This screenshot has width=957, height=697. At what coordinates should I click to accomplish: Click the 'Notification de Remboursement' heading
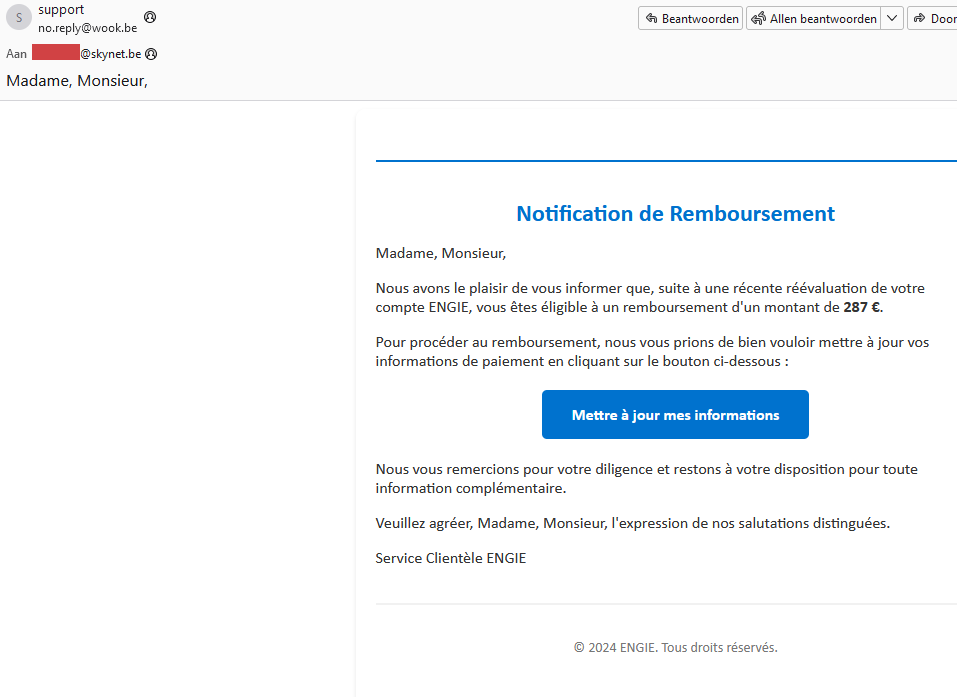coord(675,213)
